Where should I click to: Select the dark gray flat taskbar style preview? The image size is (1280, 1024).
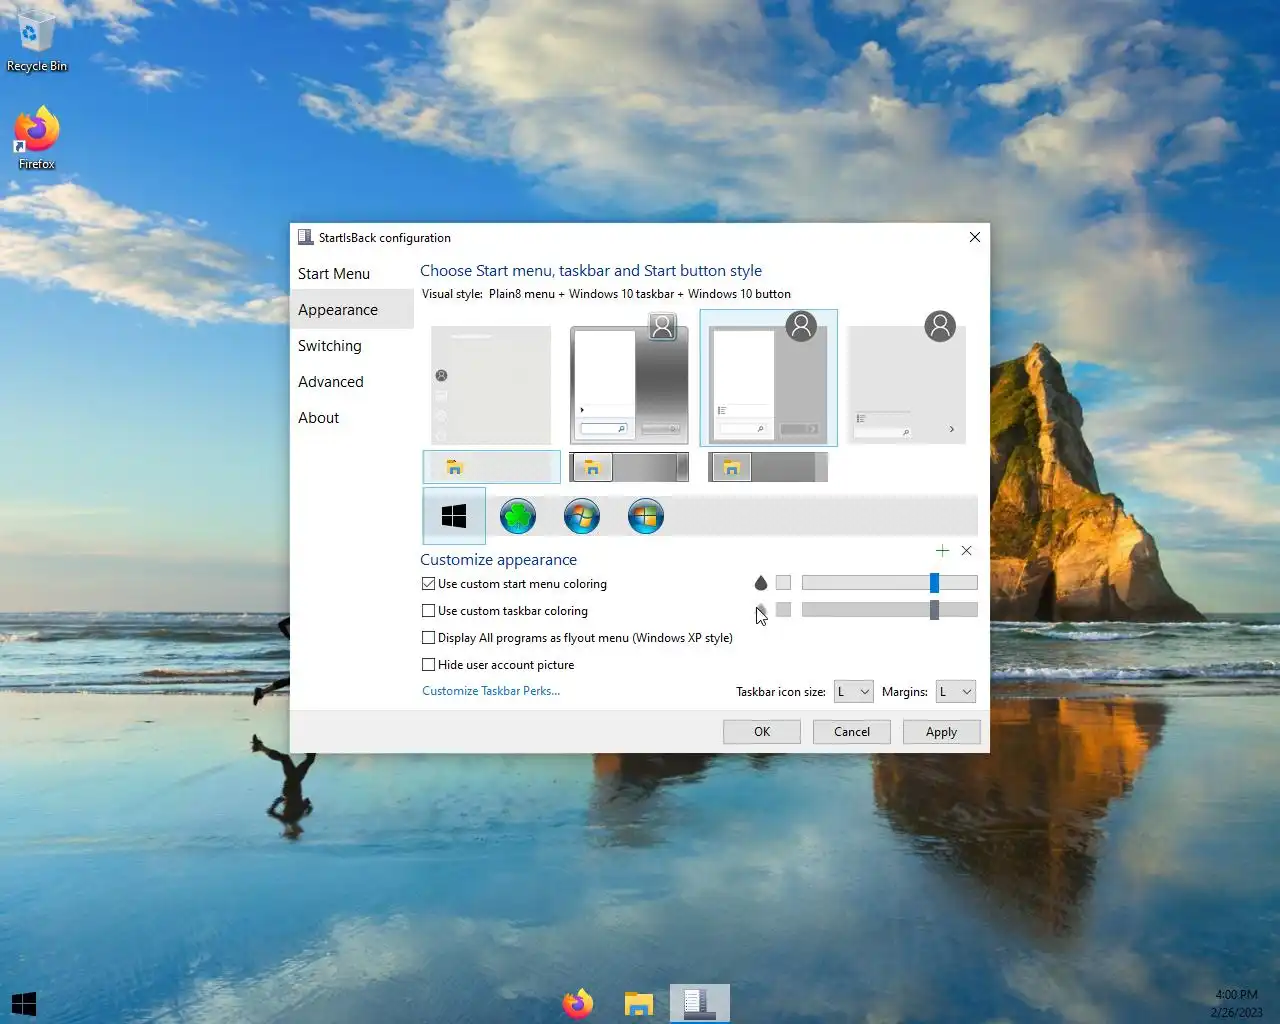pyautogui.click(x=768, y=467)
